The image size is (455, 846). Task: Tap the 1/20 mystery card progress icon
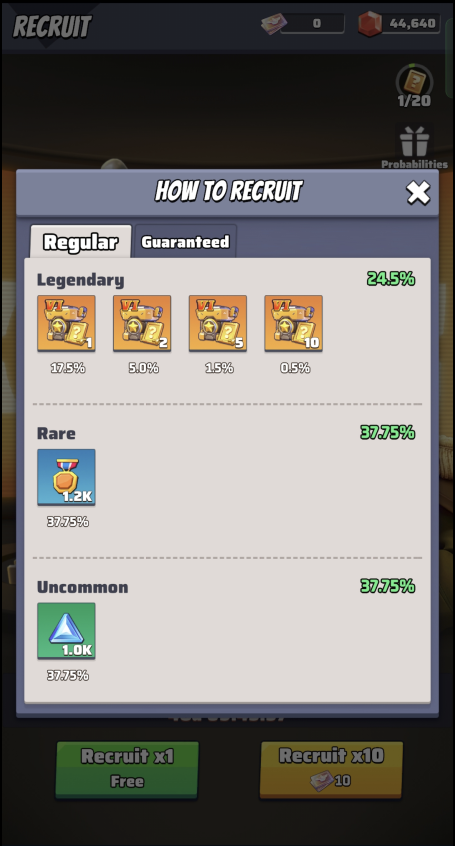point(414,81)
